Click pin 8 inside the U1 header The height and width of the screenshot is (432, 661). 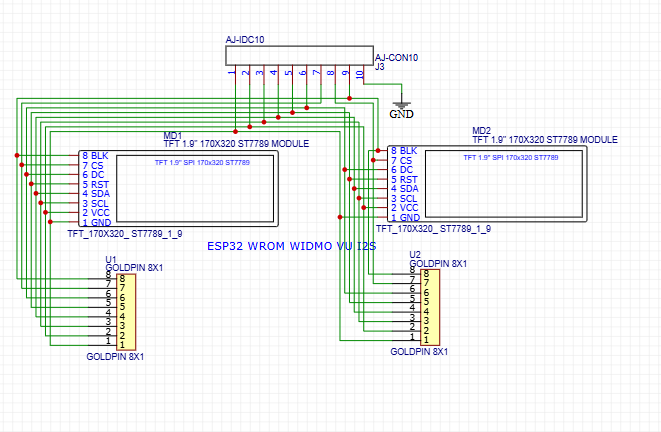[x=122, y=279]
